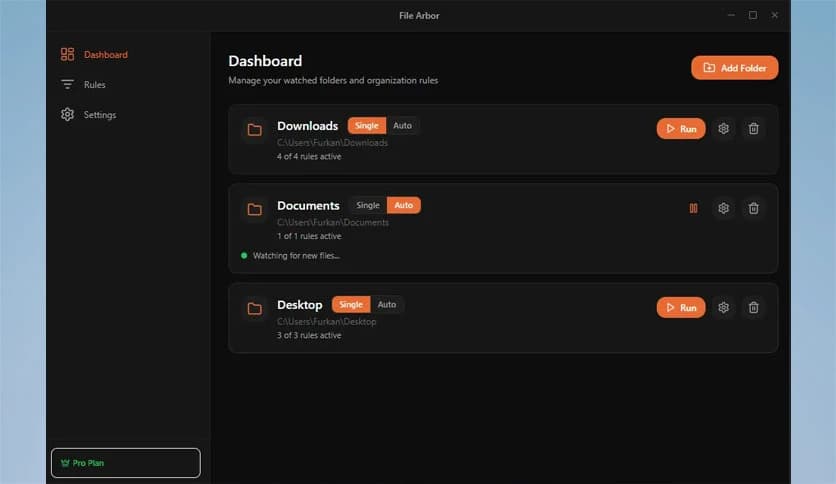Image resolution: width=836 pixels, height=484 pixels.
Task: Open settings gear for Documents folder
Action: [x=724, y=208]
